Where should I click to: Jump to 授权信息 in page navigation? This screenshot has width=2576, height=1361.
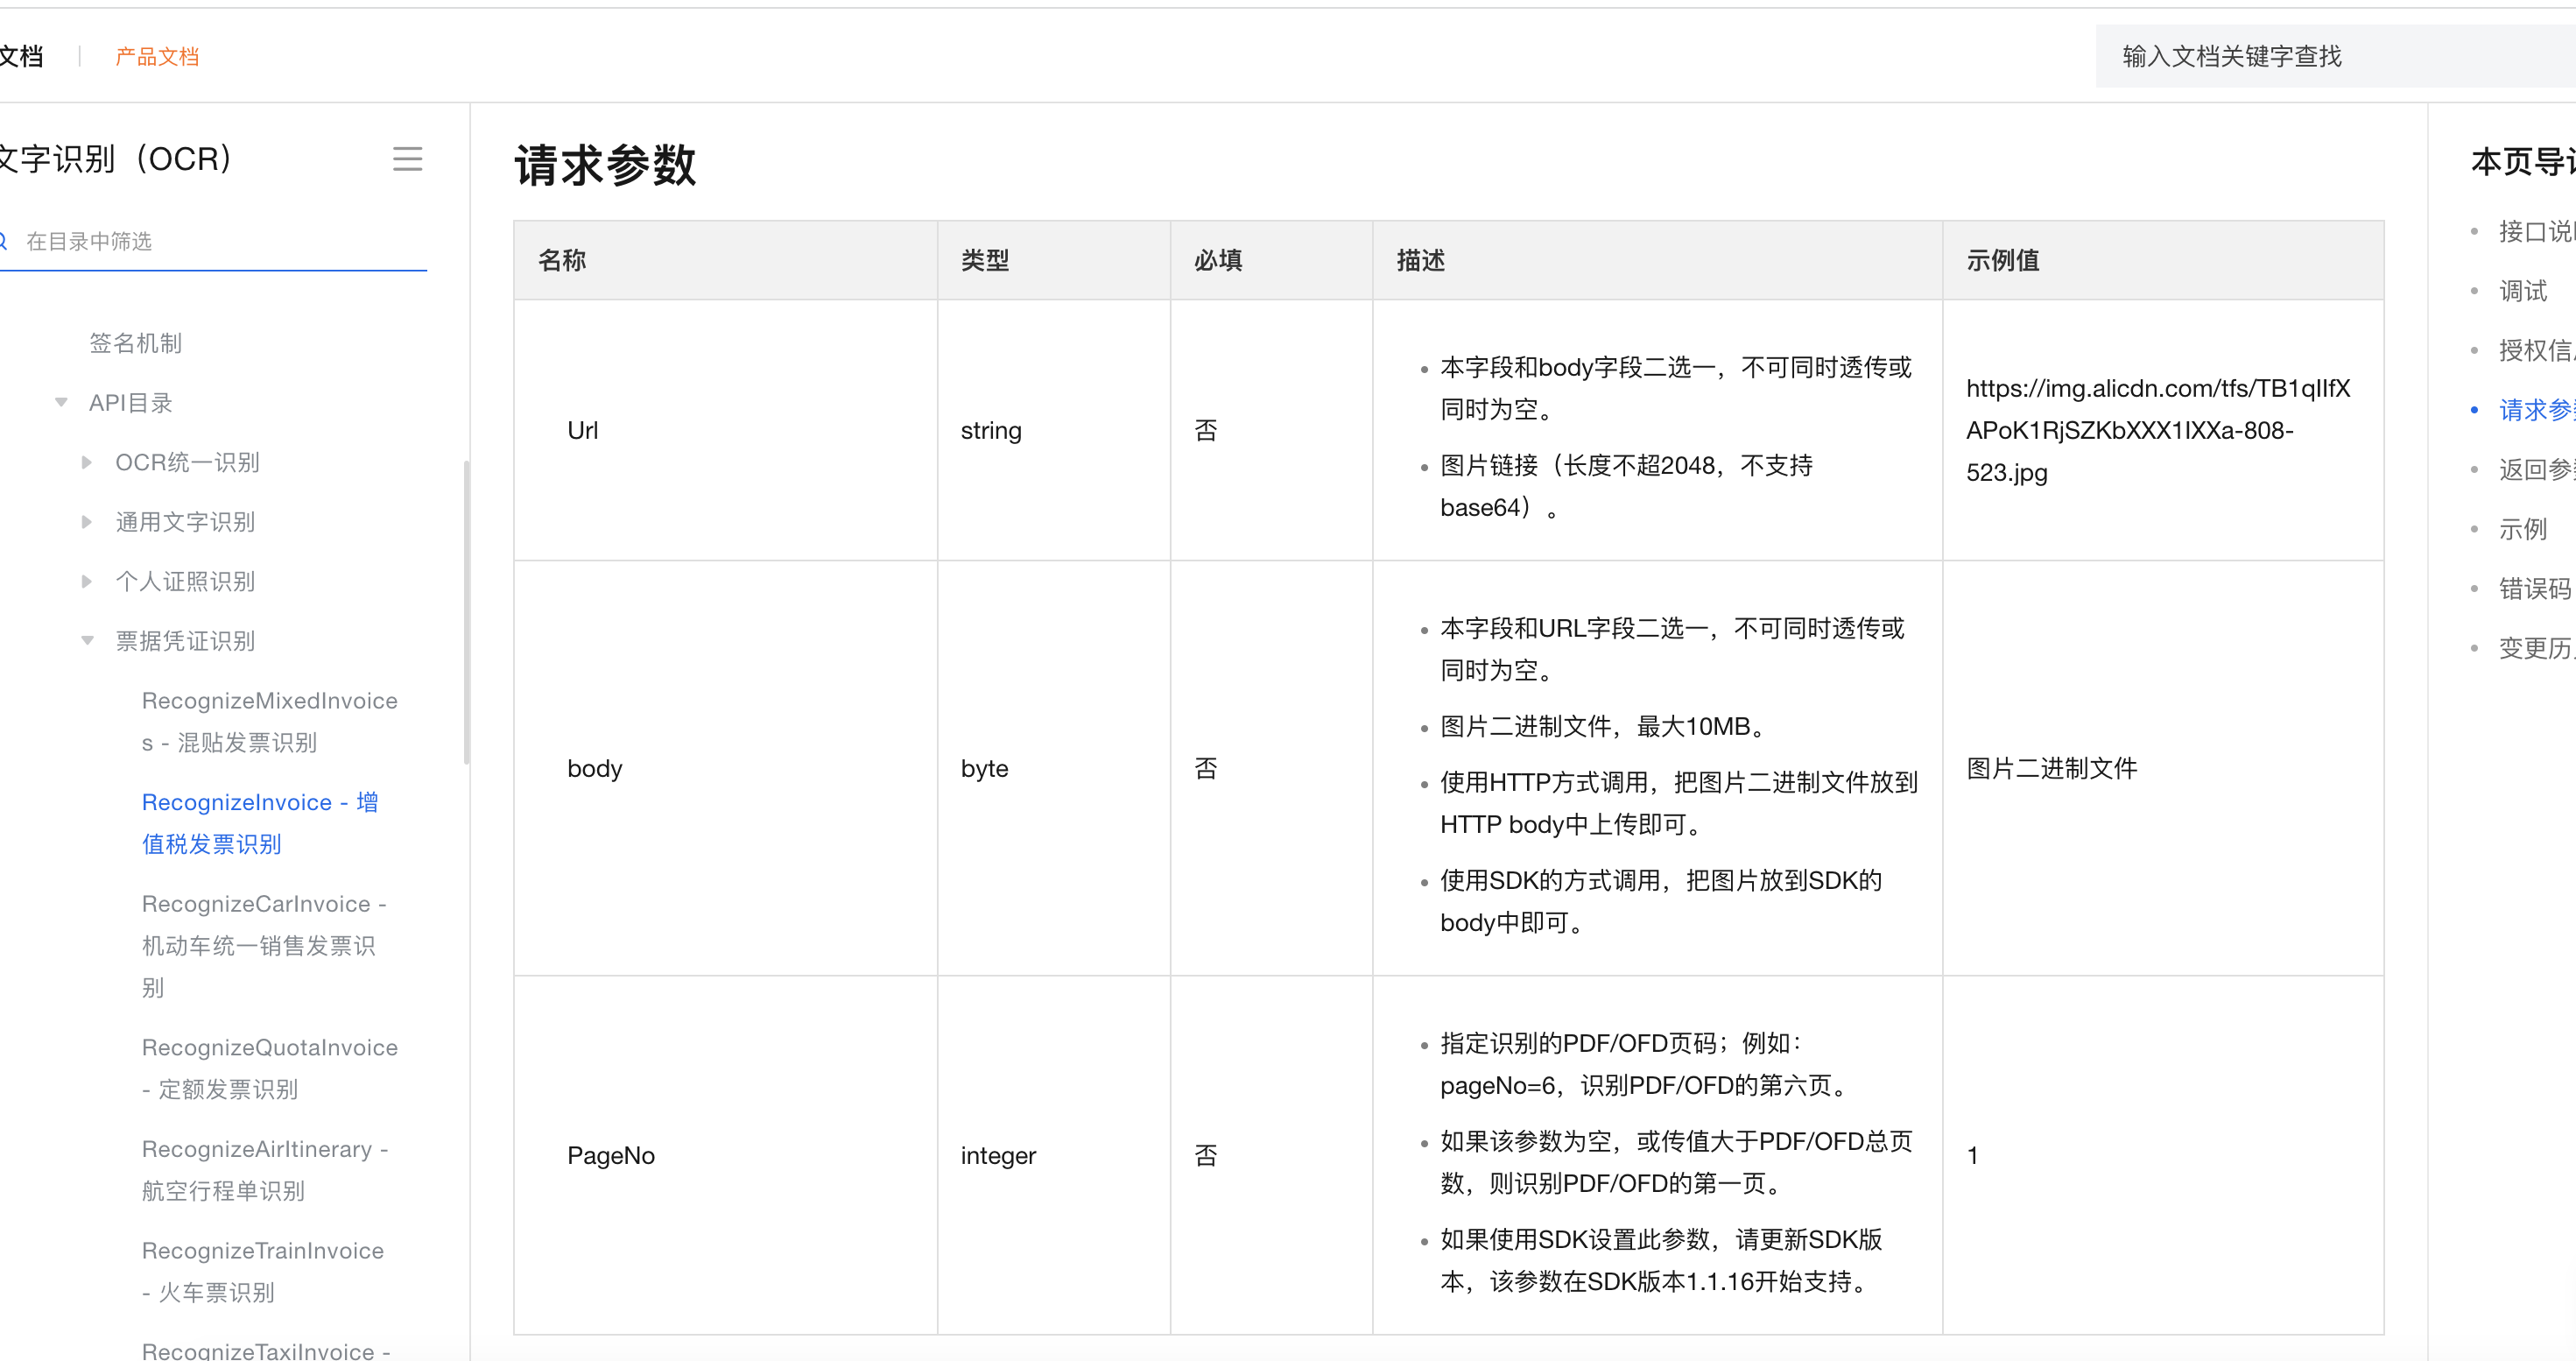(x=2536, y=351)
